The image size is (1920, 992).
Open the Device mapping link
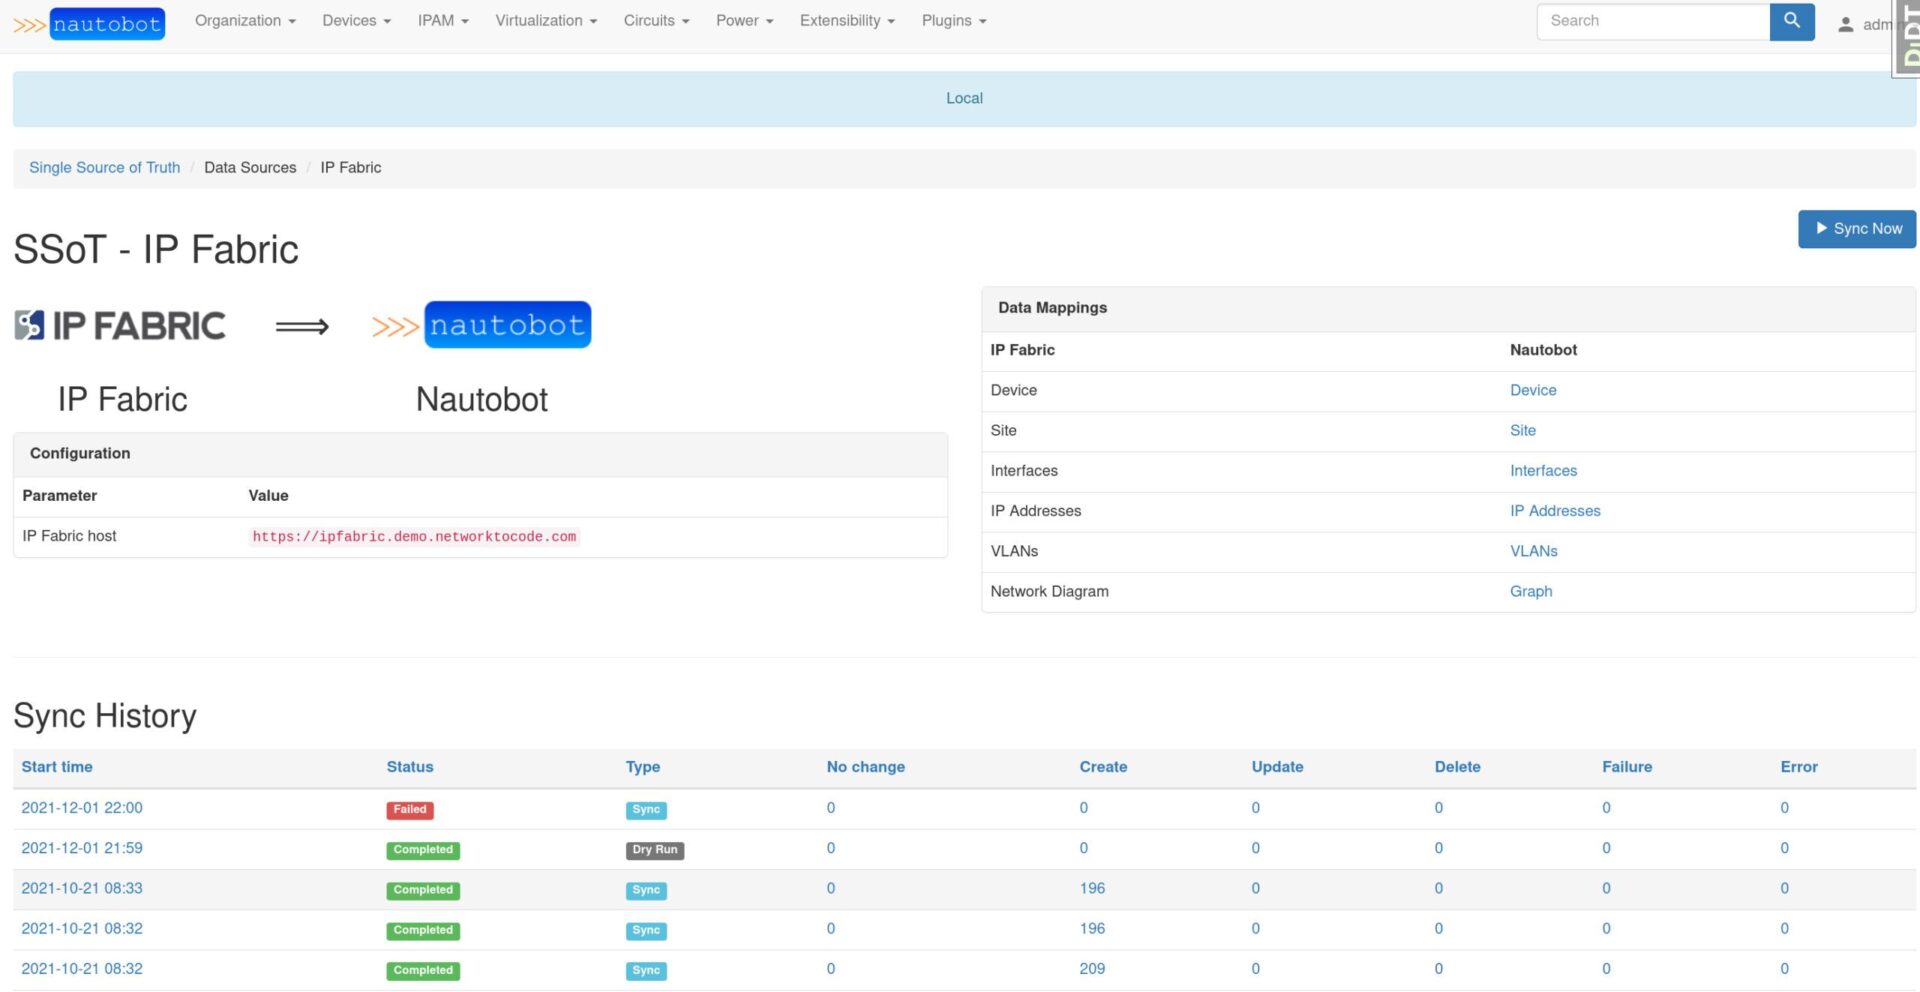[x=1533, y=391]
